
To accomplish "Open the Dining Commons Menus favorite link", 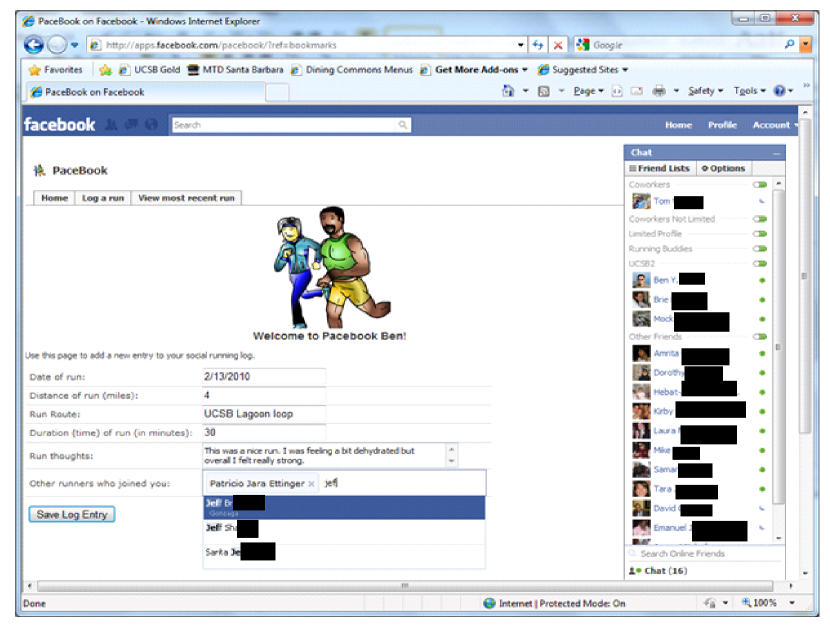I will click(352, 70).
